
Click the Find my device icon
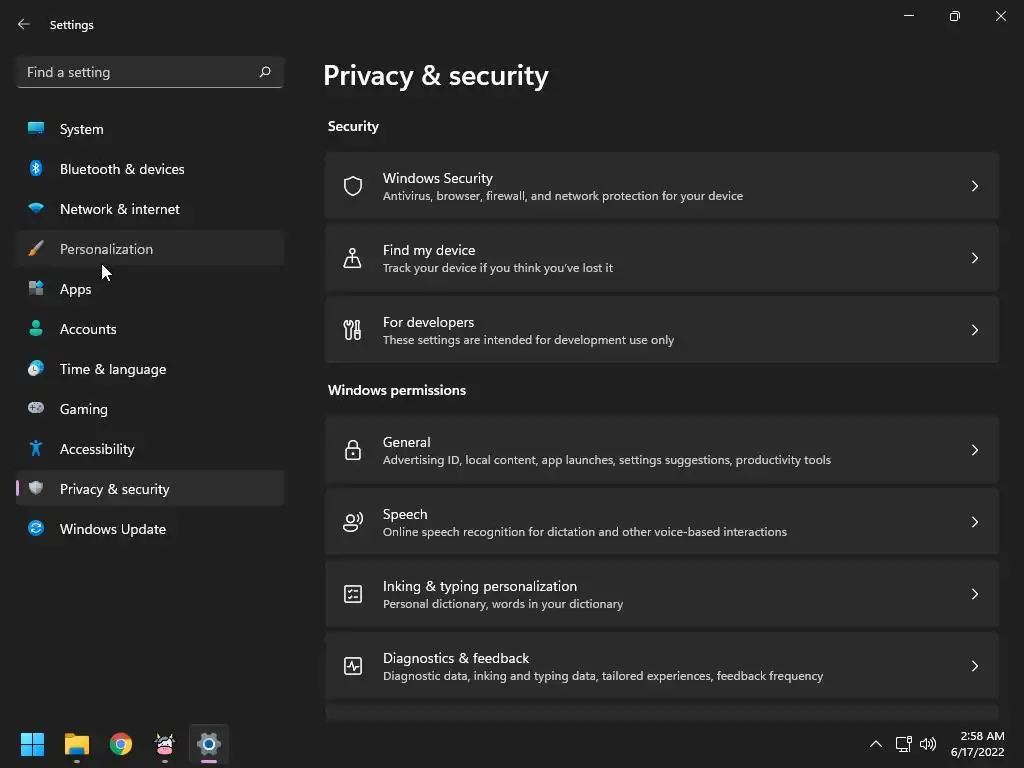click(353, 258)
